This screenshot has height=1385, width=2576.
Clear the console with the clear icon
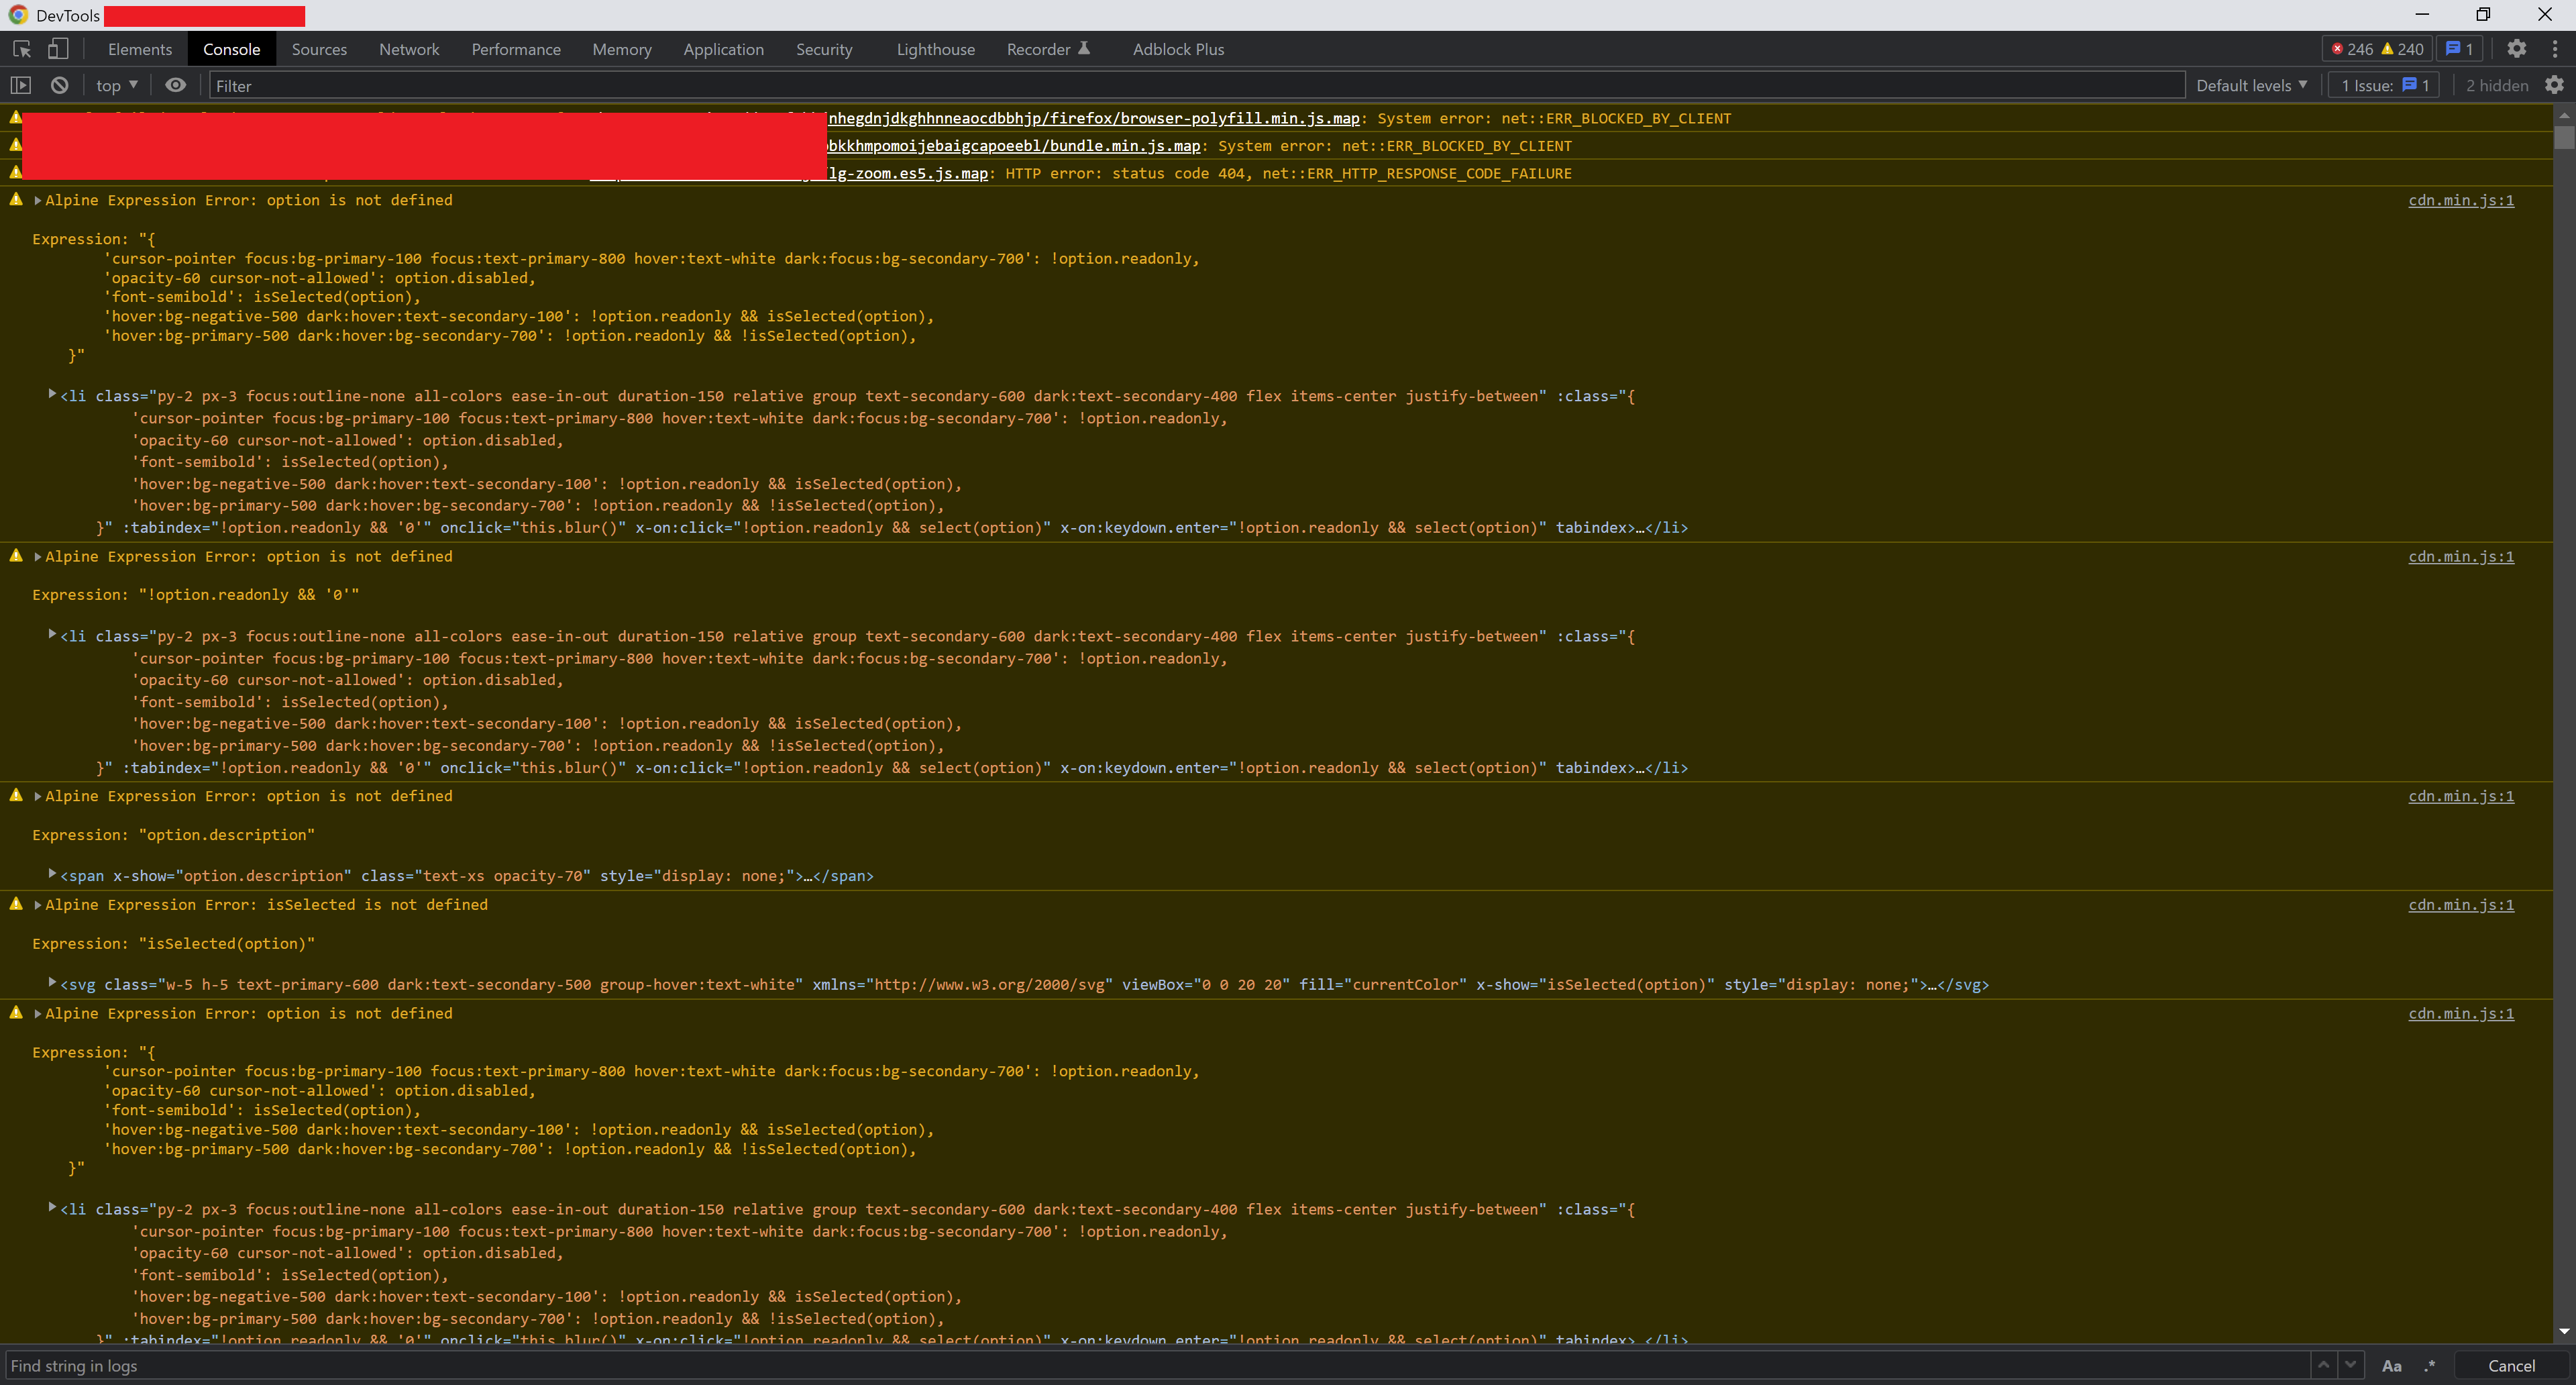60,86
